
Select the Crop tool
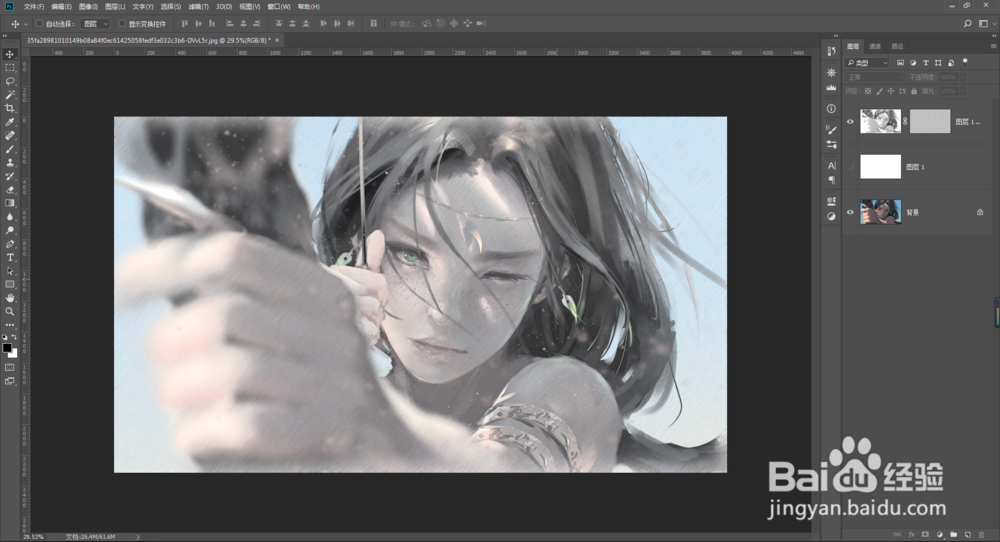pos(10,108)
